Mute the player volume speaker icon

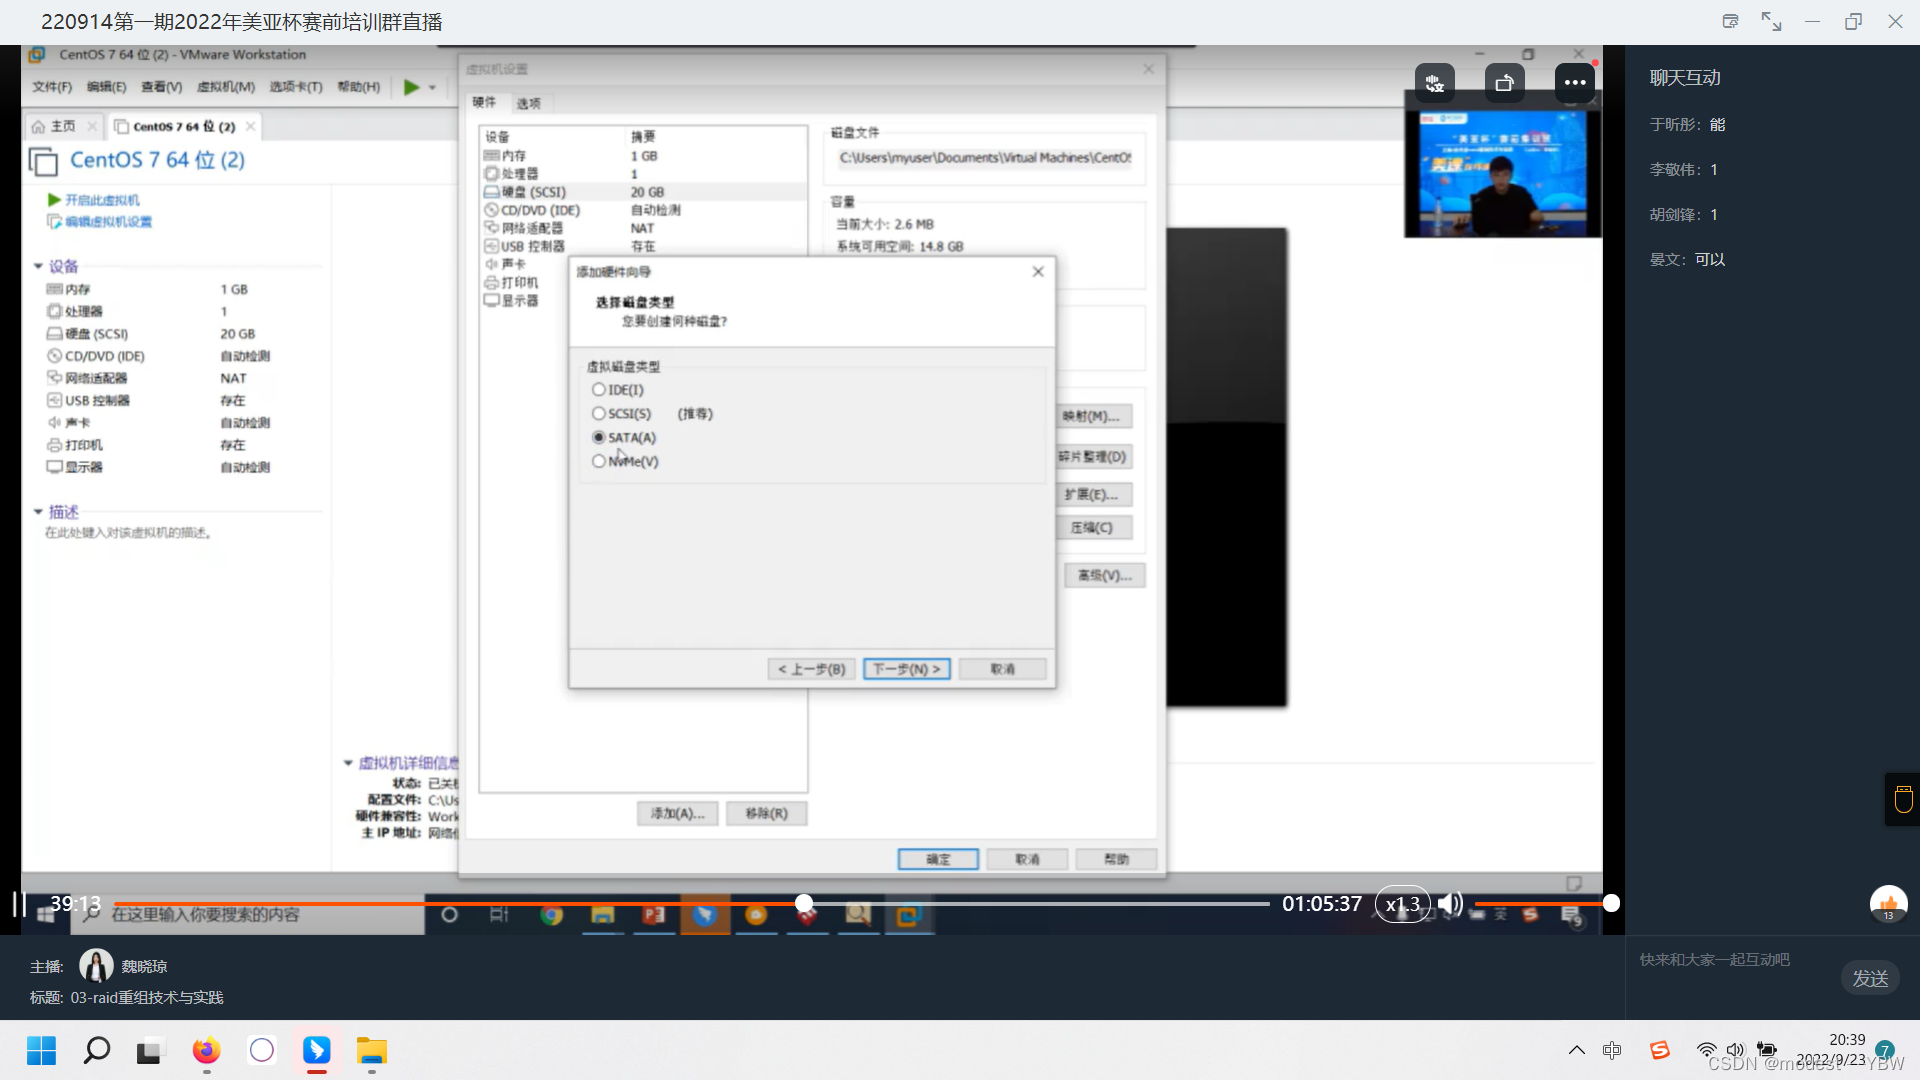coord(1449,904)
